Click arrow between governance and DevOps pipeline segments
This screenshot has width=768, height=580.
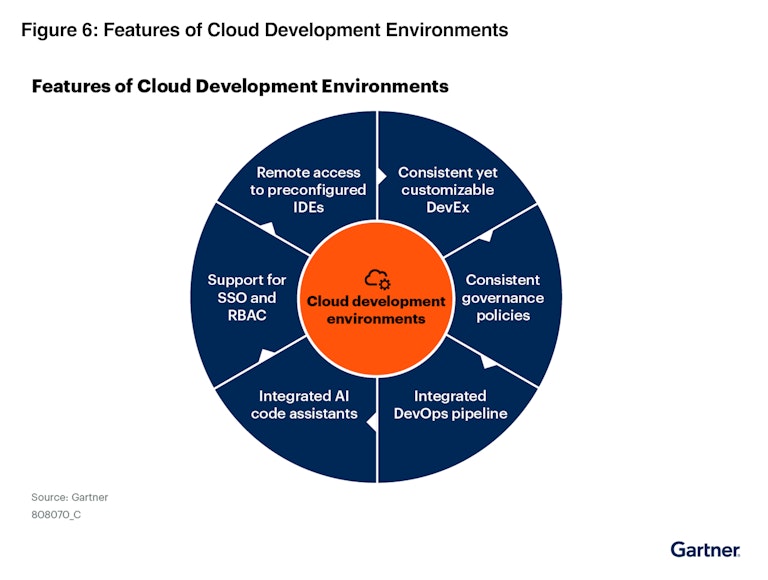488,362
